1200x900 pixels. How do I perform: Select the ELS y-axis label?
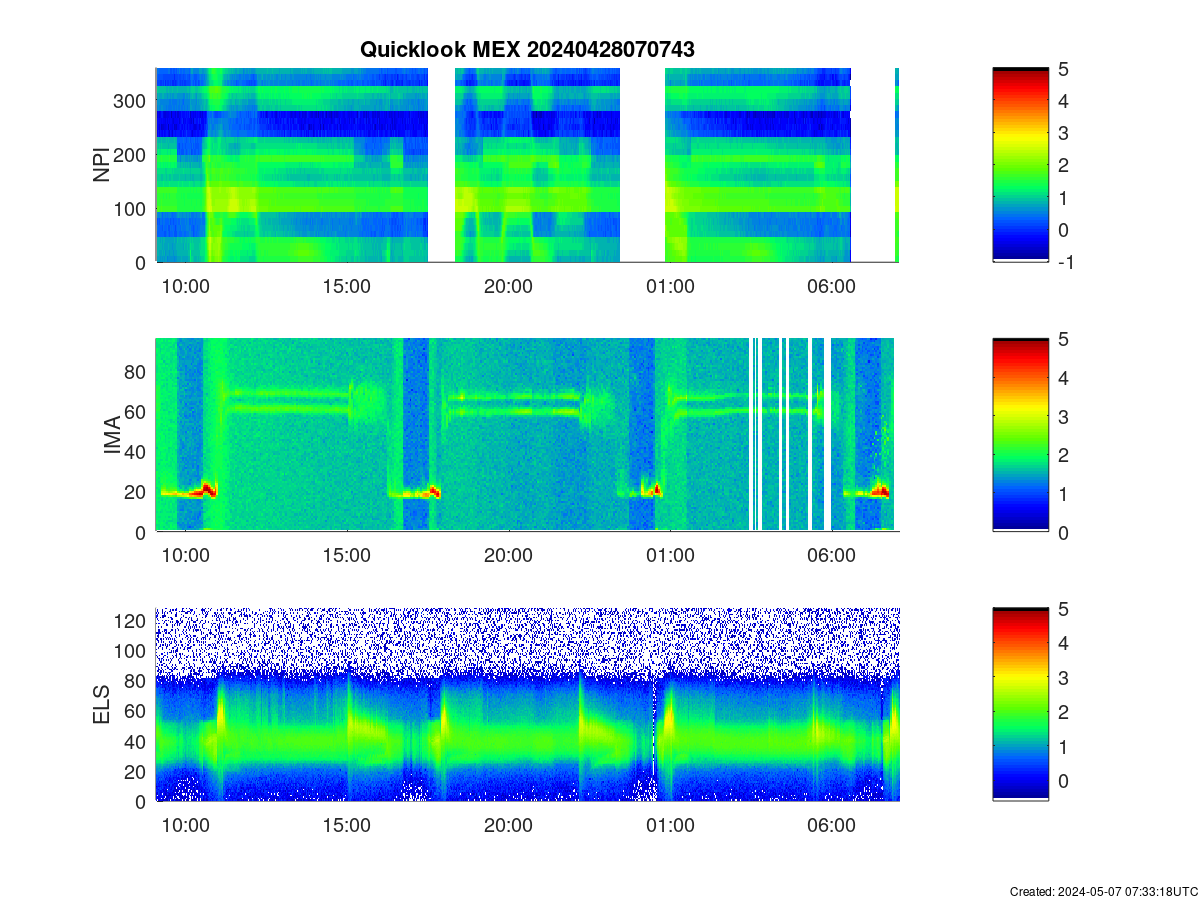click(x=101, y=704)
